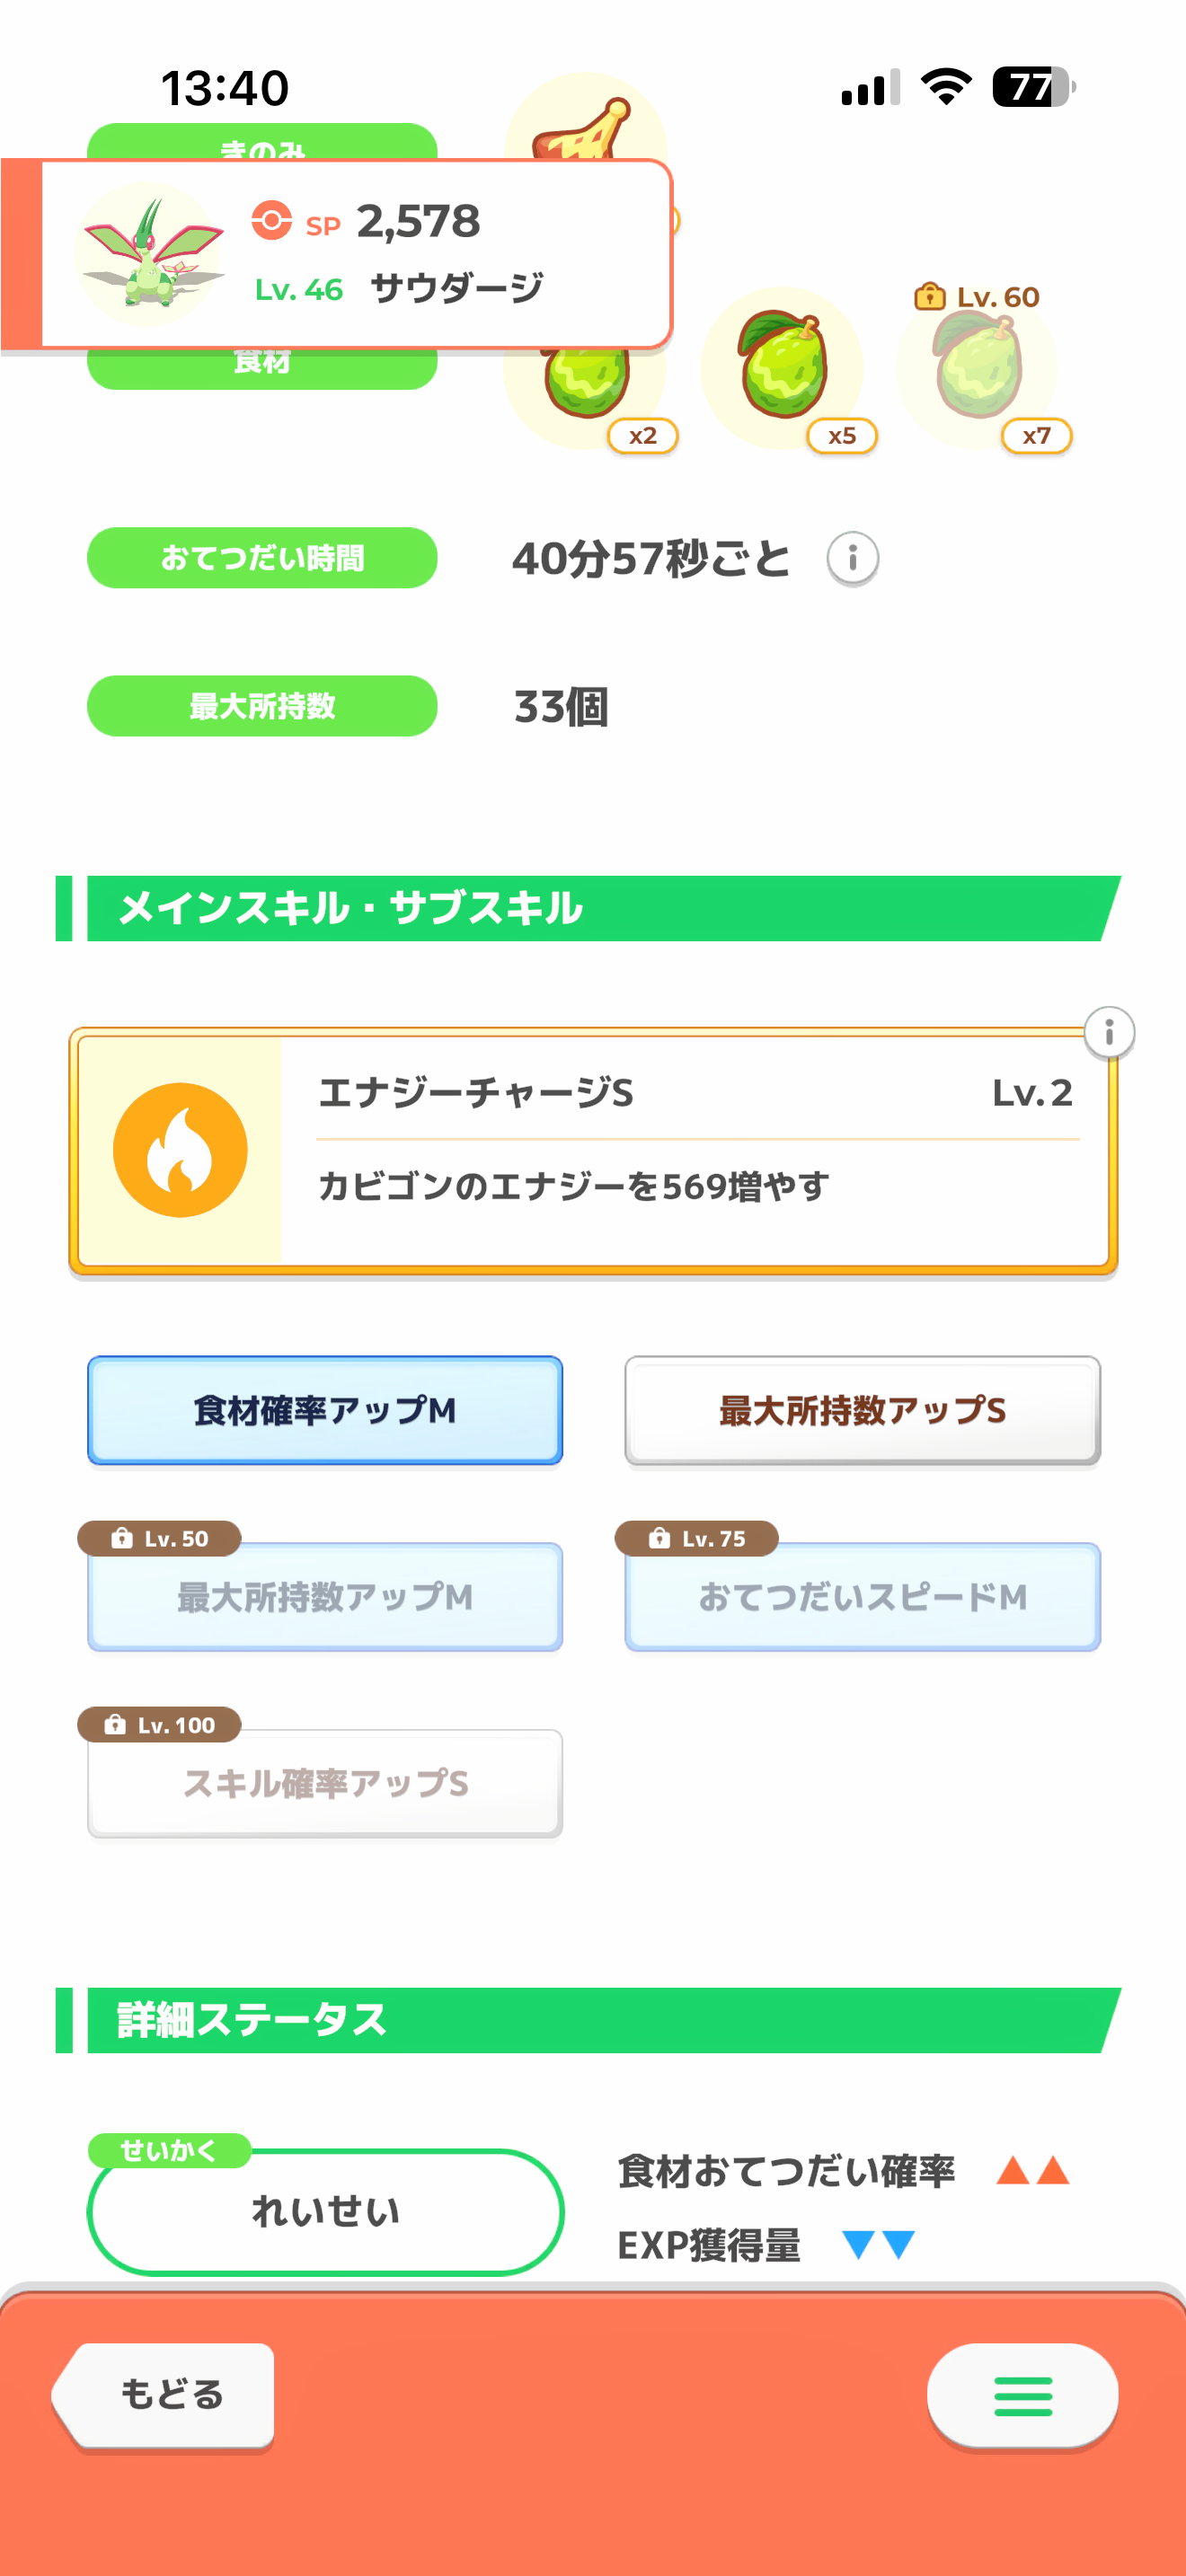
Task: Tap locked 最大所持数アップM skill
Action: (325, 1597)
